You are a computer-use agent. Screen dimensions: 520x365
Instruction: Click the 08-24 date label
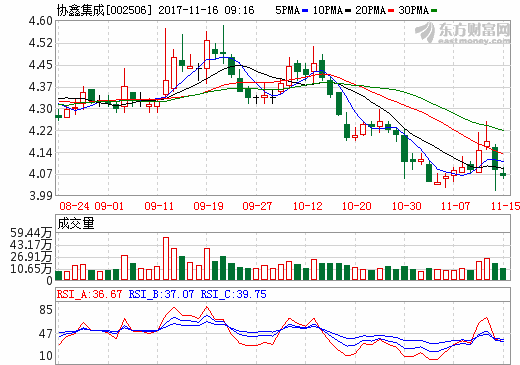74,206
